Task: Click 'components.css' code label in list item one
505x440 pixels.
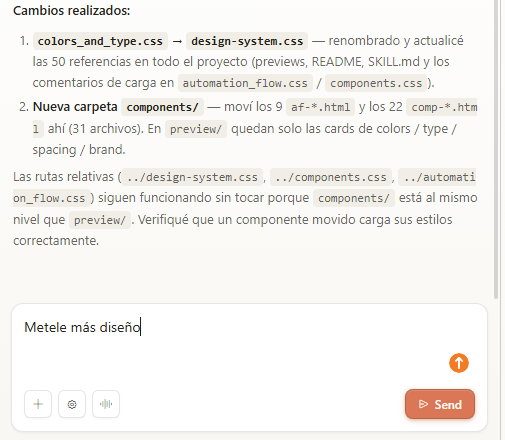Action: (x=376, y=83)
